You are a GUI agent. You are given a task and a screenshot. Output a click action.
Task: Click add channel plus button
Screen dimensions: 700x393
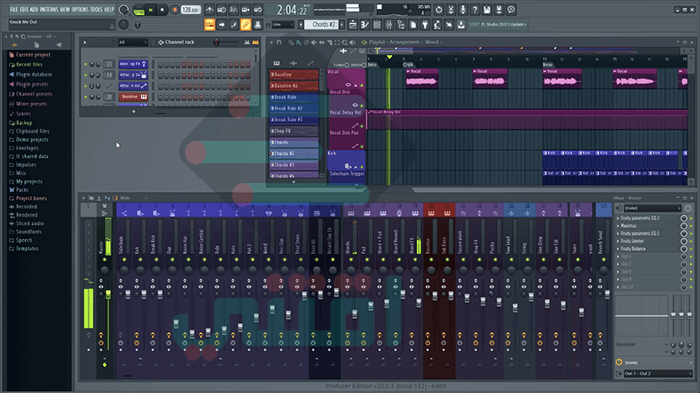click(133, 112)
